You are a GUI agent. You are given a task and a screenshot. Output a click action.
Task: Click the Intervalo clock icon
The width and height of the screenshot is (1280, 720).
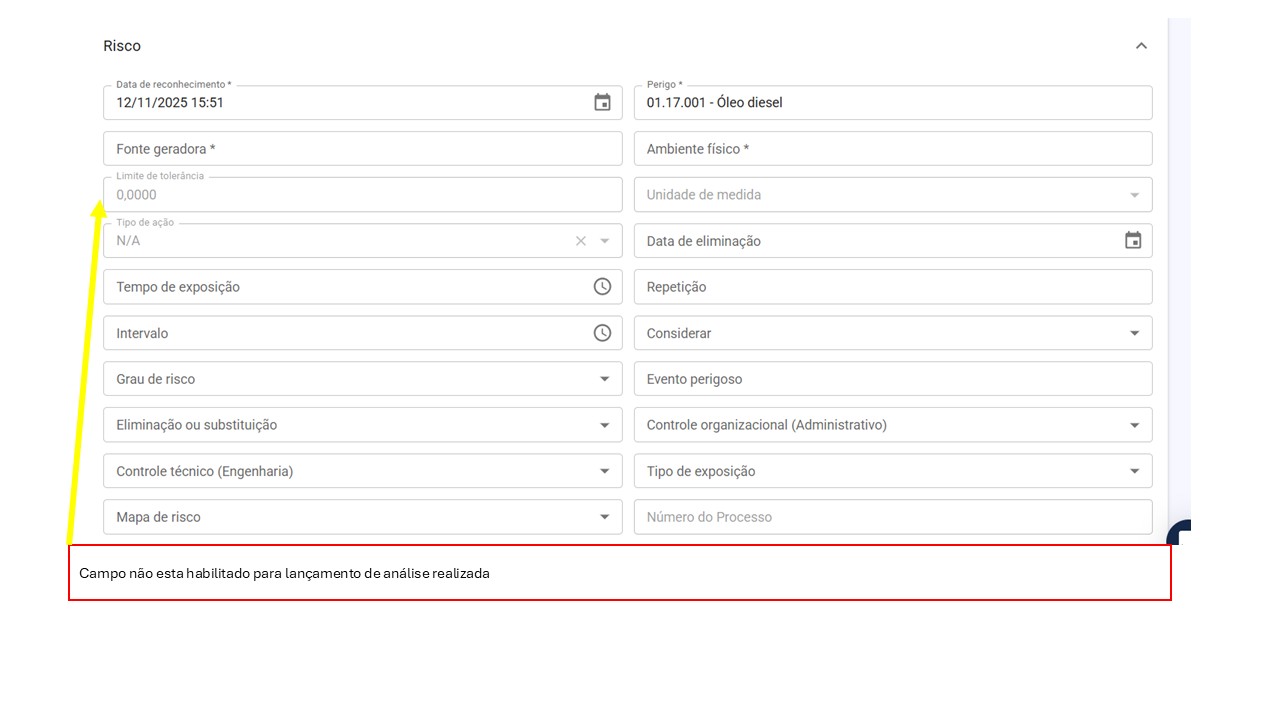pyautogui.click(x=602, y=333)
